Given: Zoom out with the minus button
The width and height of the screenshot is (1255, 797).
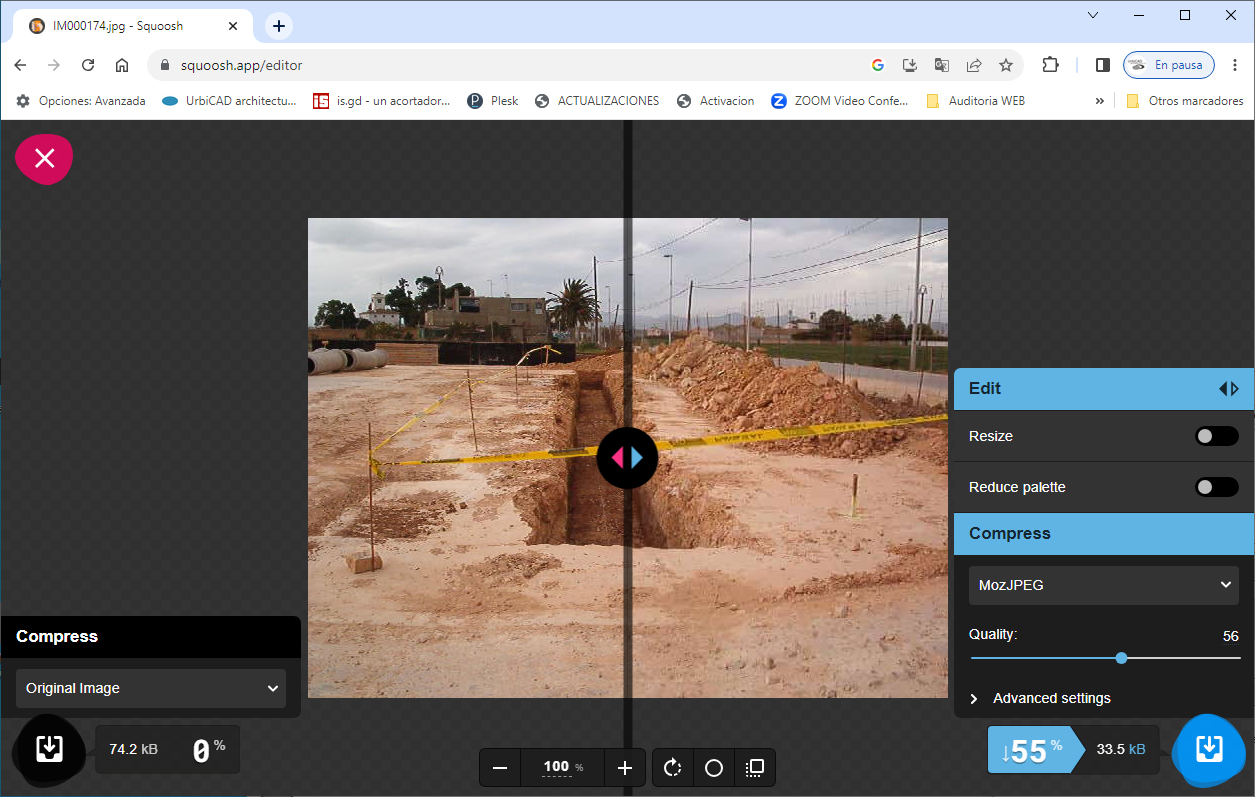Looking at the screenshot, I should pyautogui.click(x=500, y=768).
